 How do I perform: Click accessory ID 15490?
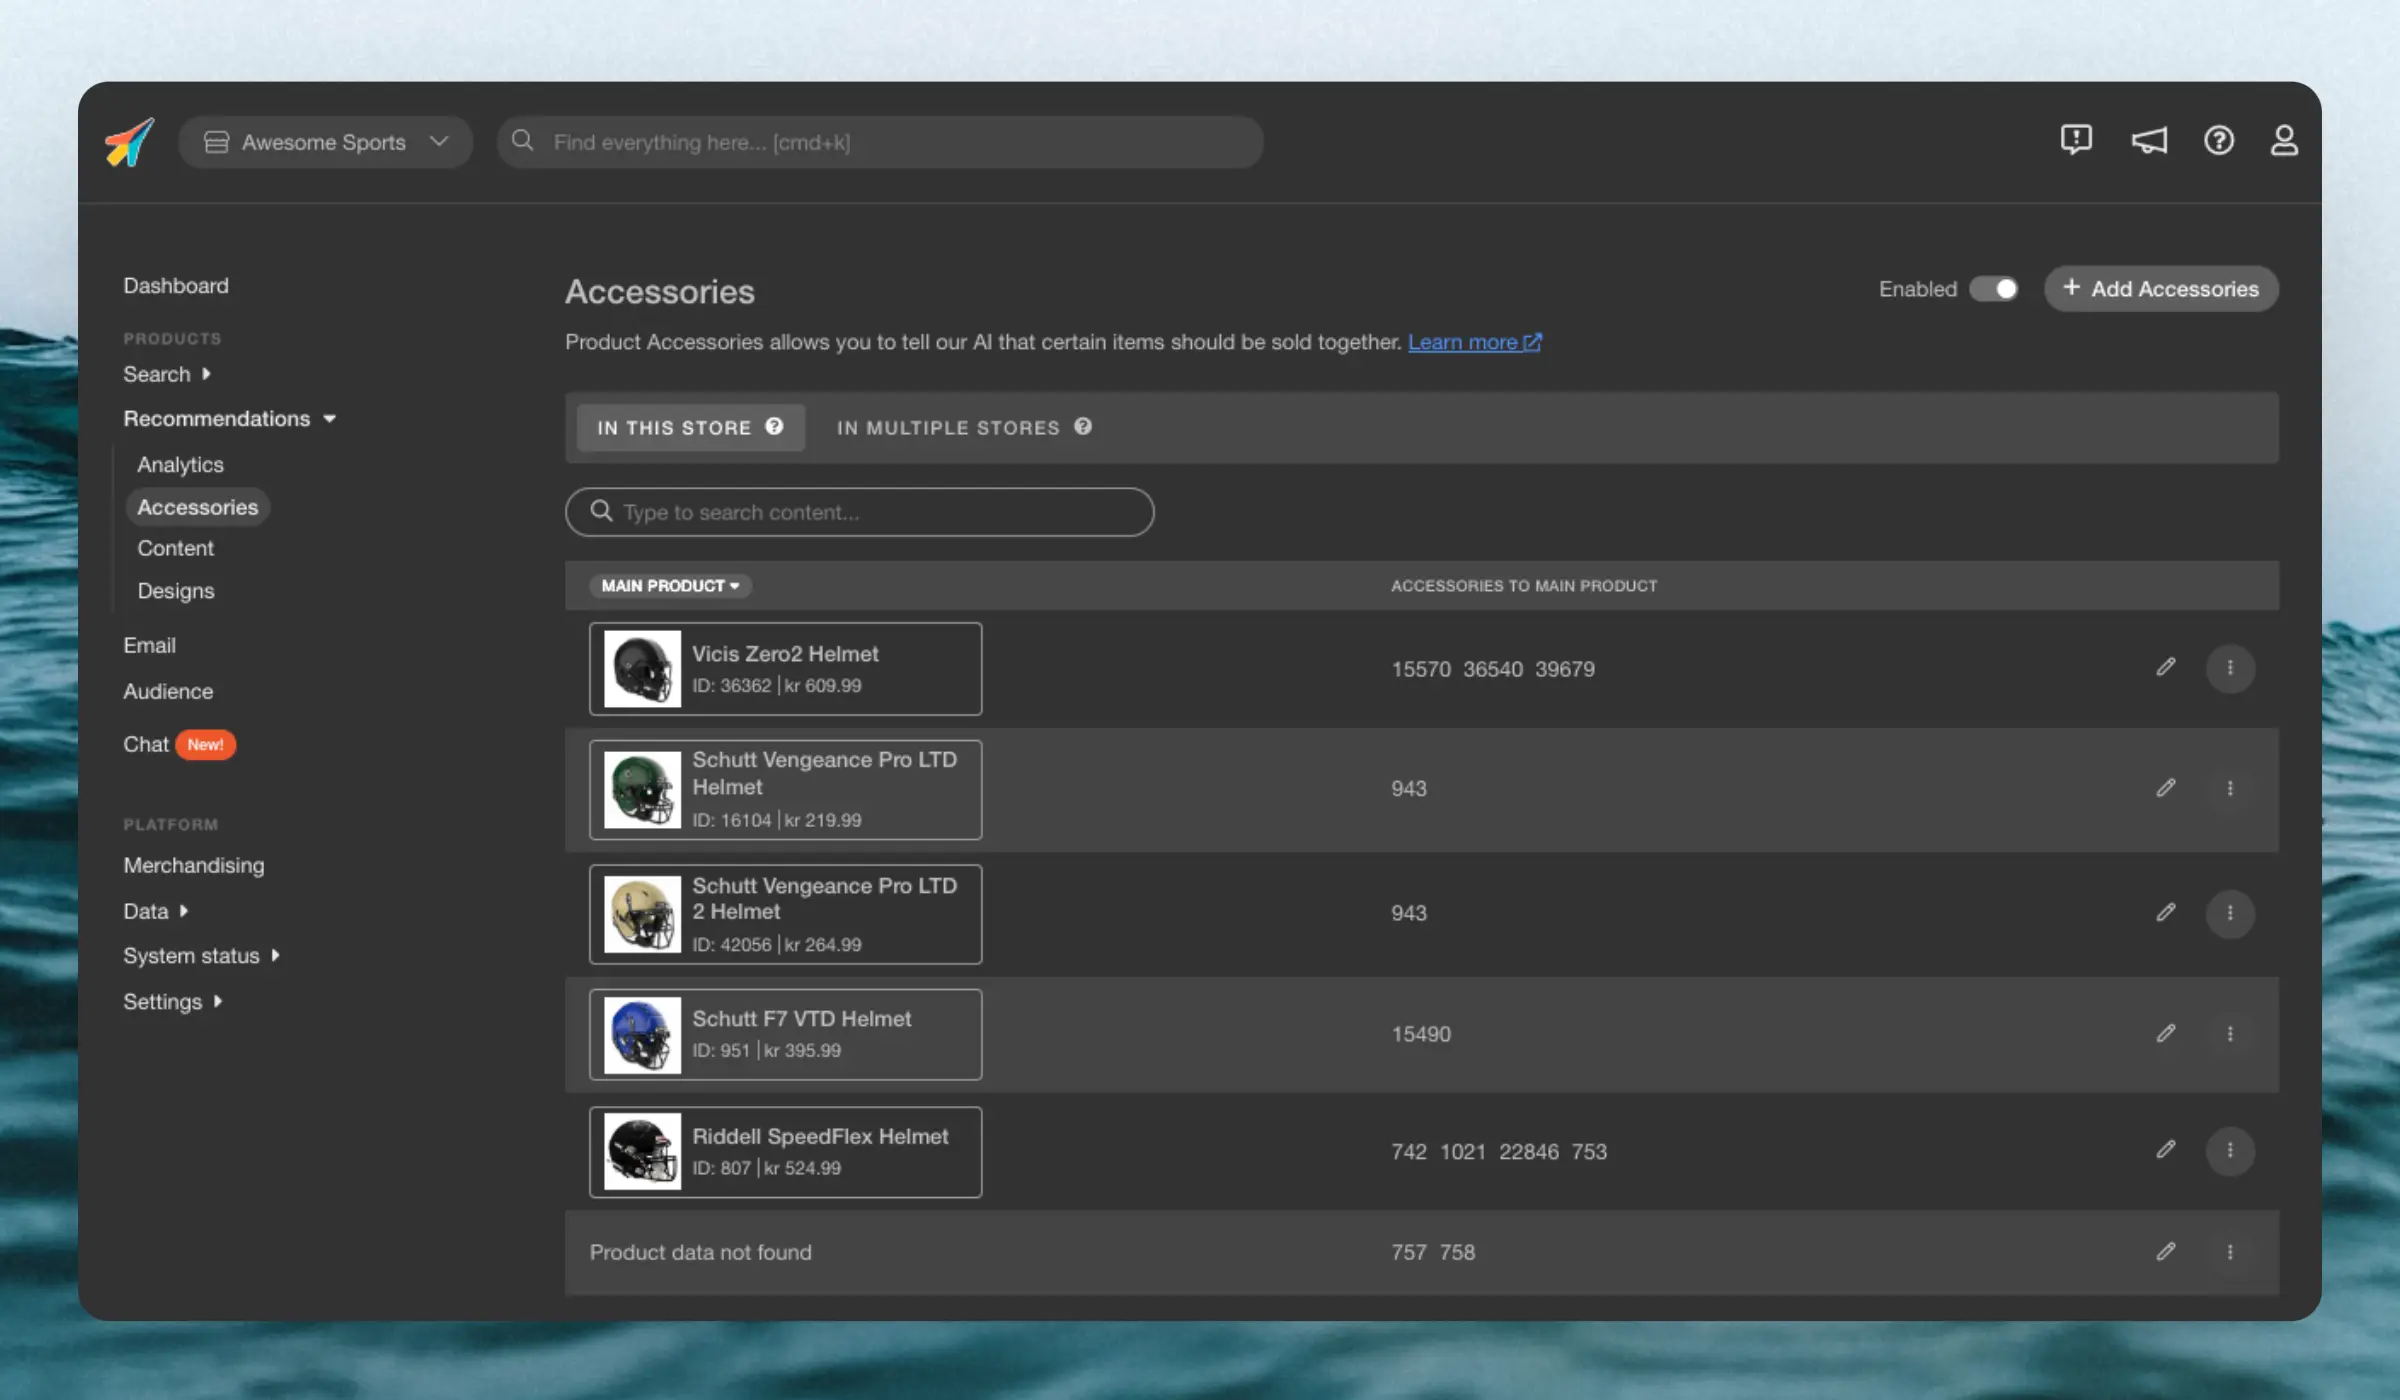1421,1034
